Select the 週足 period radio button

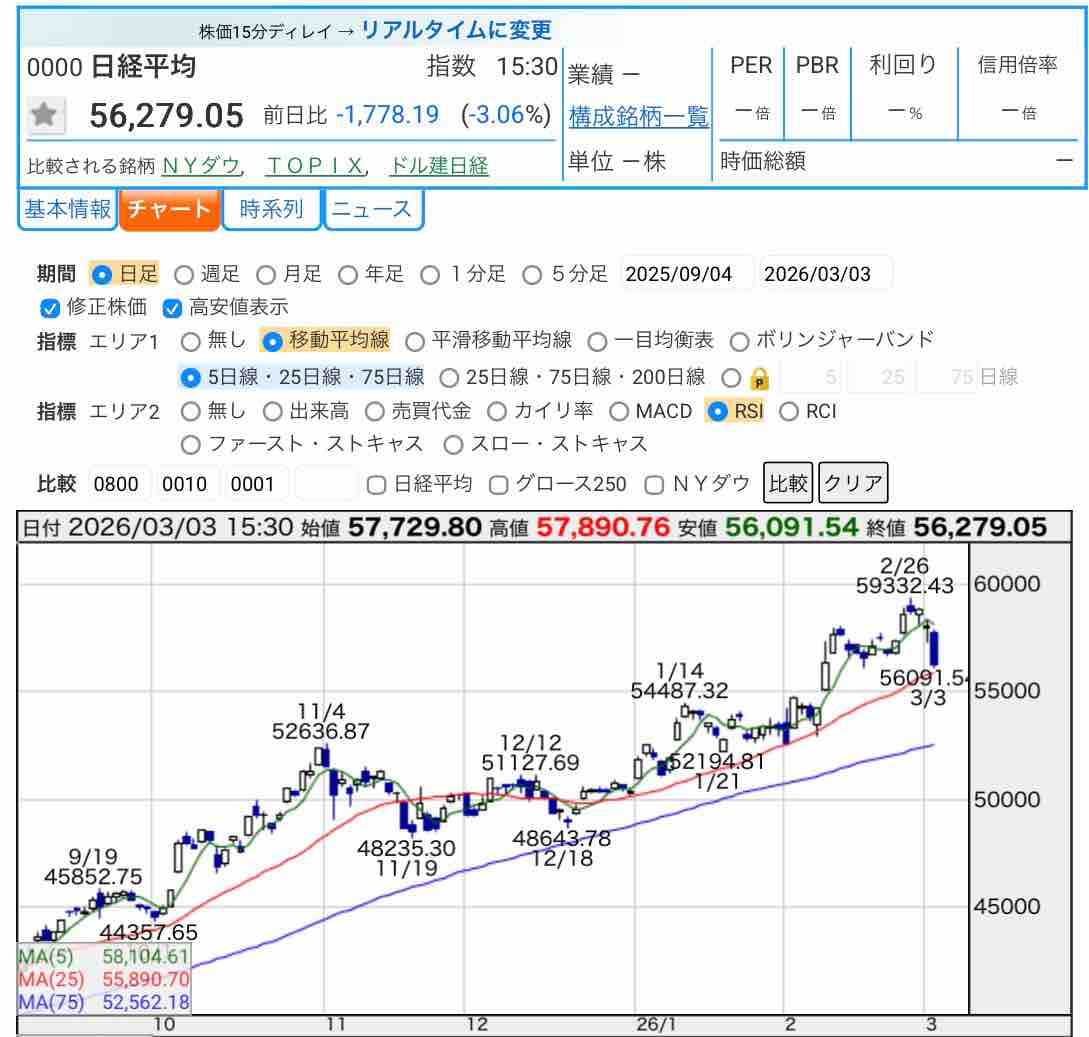[x=184, y=274]
